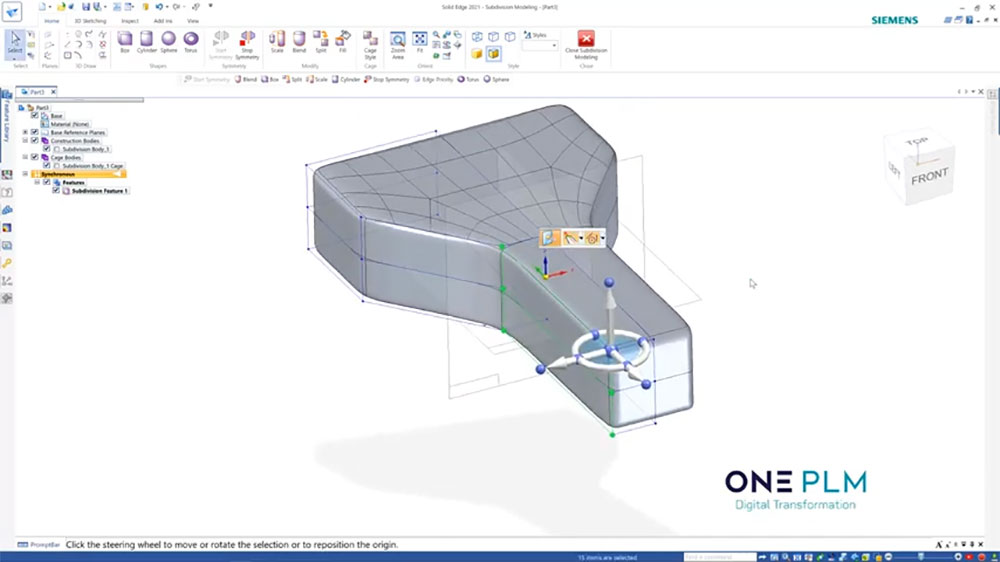Select the Sphere shape tool in ribbon
1000x562 pixels.
[168, 42]
